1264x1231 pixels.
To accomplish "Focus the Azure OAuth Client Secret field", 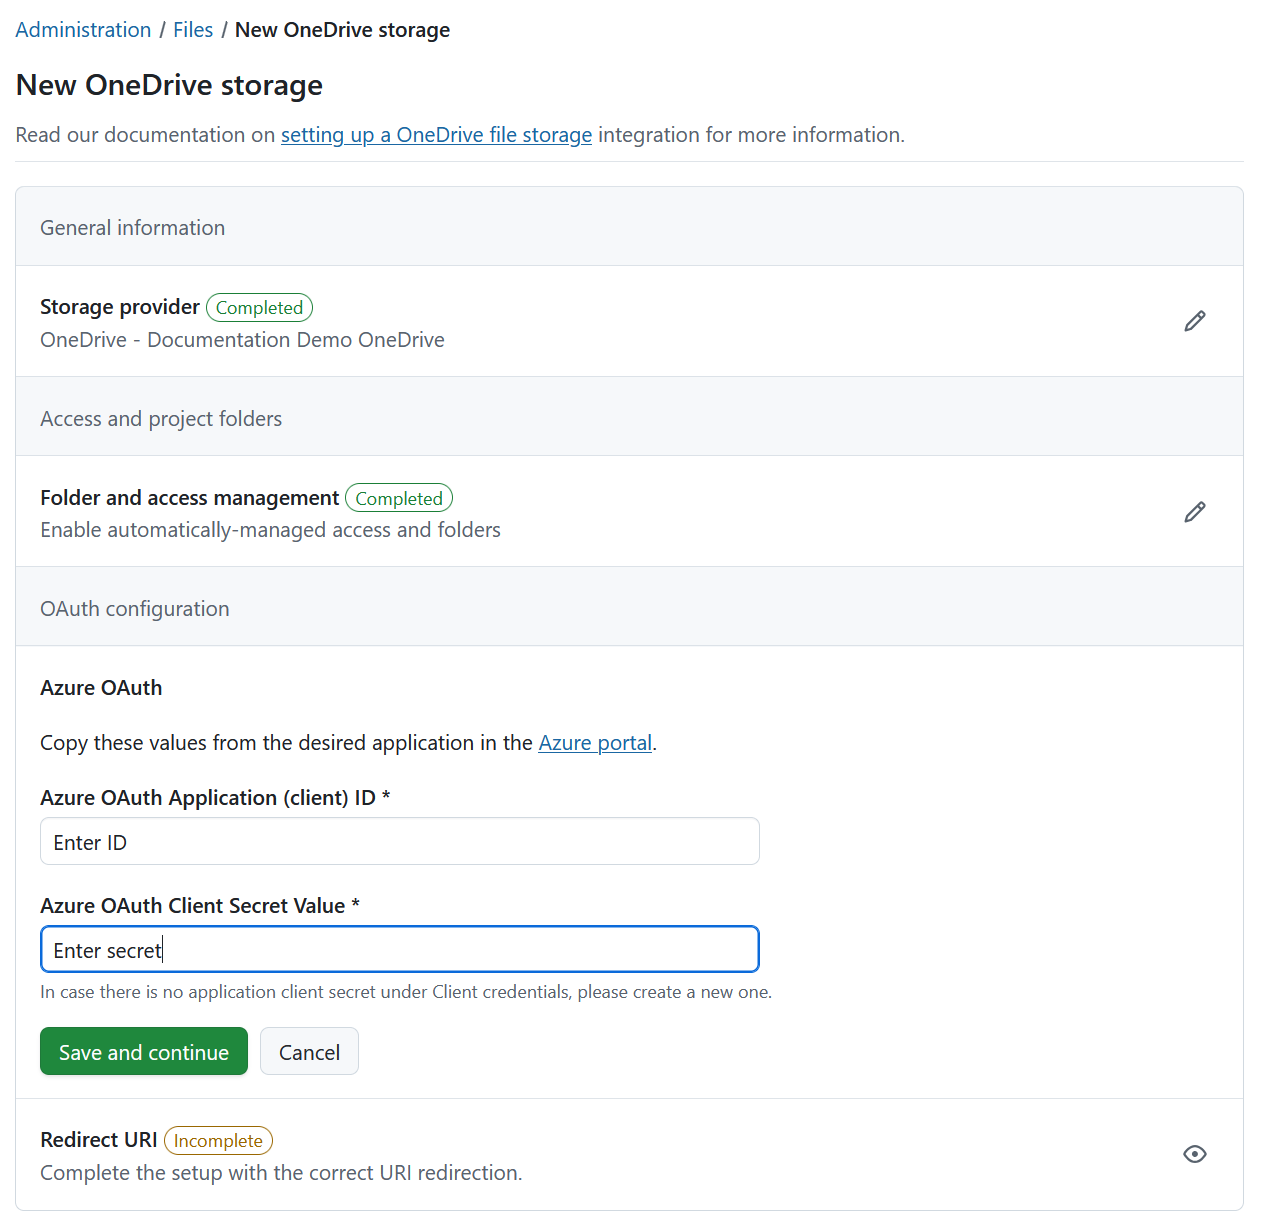I will [x=399, y=949].
